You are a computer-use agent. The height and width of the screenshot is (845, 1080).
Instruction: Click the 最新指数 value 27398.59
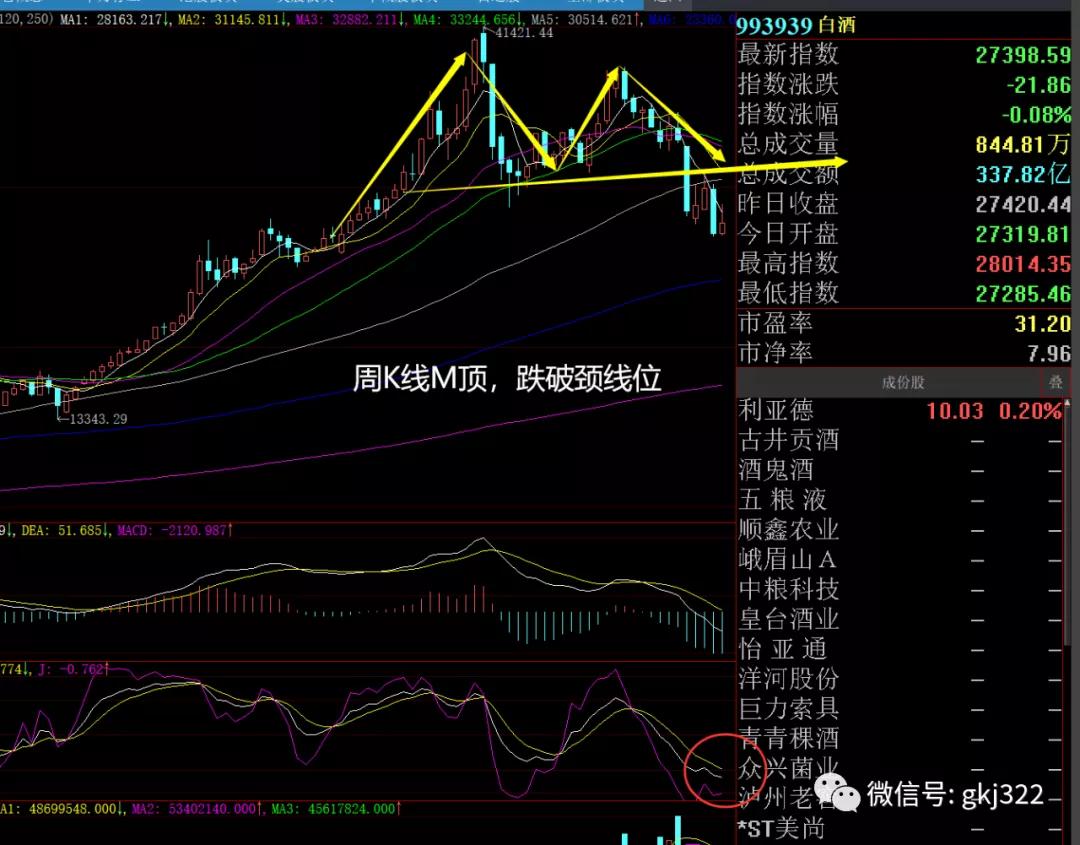point(1023,55)
